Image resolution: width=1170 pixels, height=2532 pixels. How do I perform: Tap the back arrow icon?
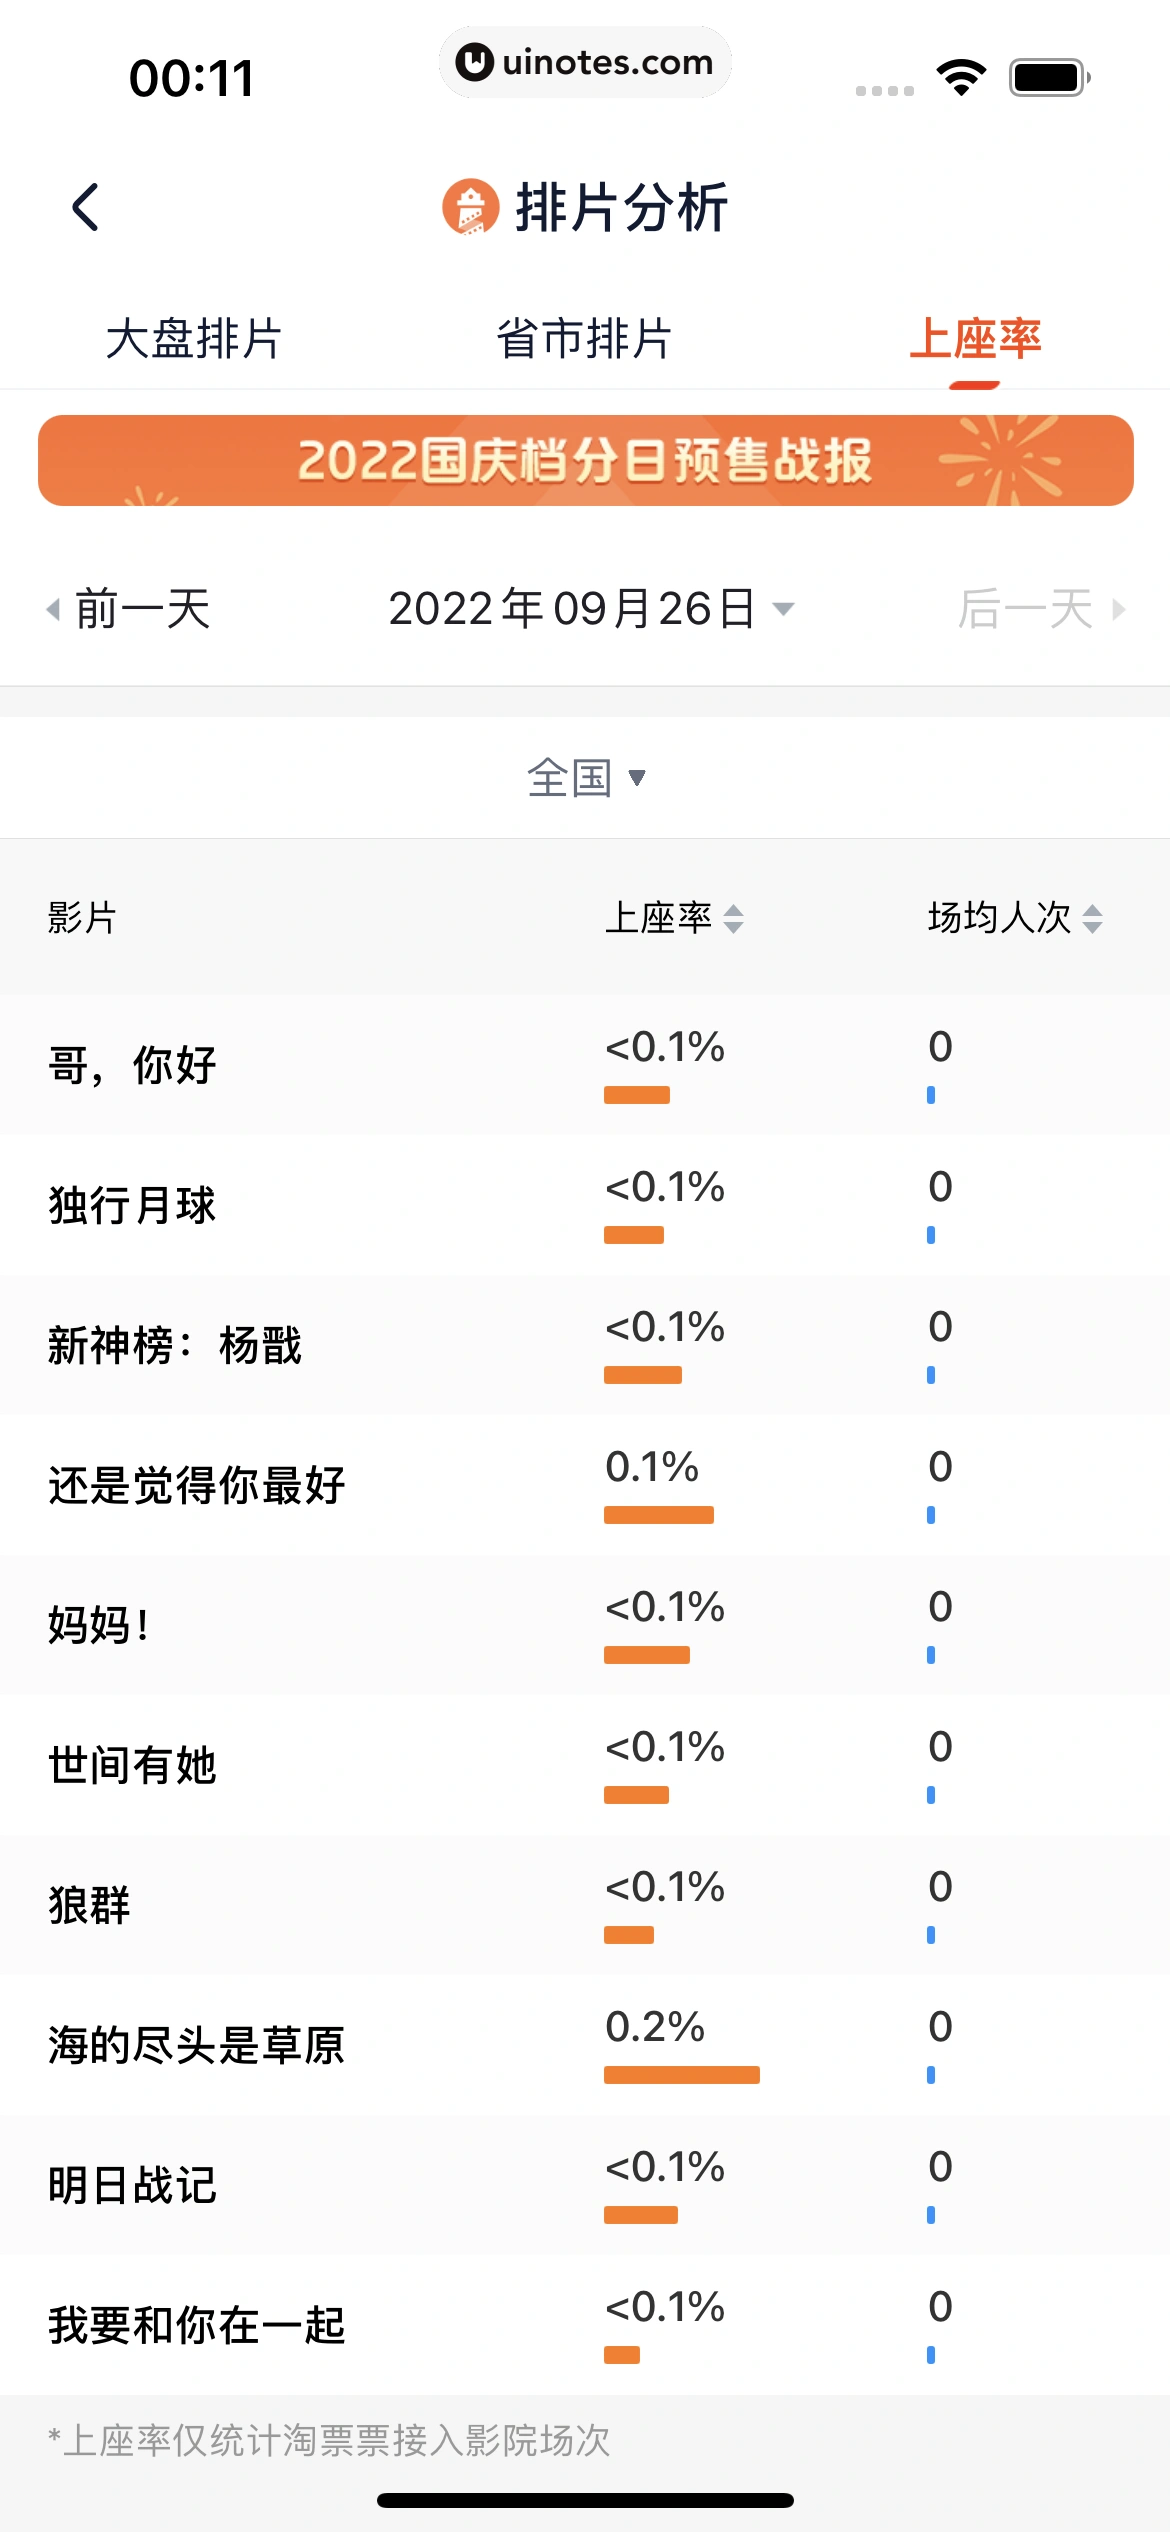[86, 207]
